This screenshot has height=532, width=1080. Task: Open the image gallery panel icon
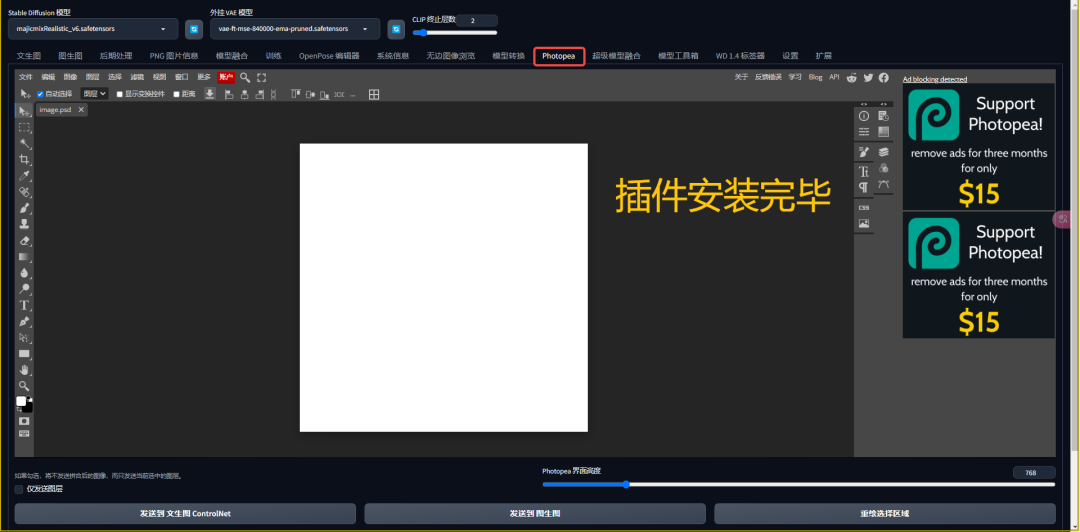point(864,223)
